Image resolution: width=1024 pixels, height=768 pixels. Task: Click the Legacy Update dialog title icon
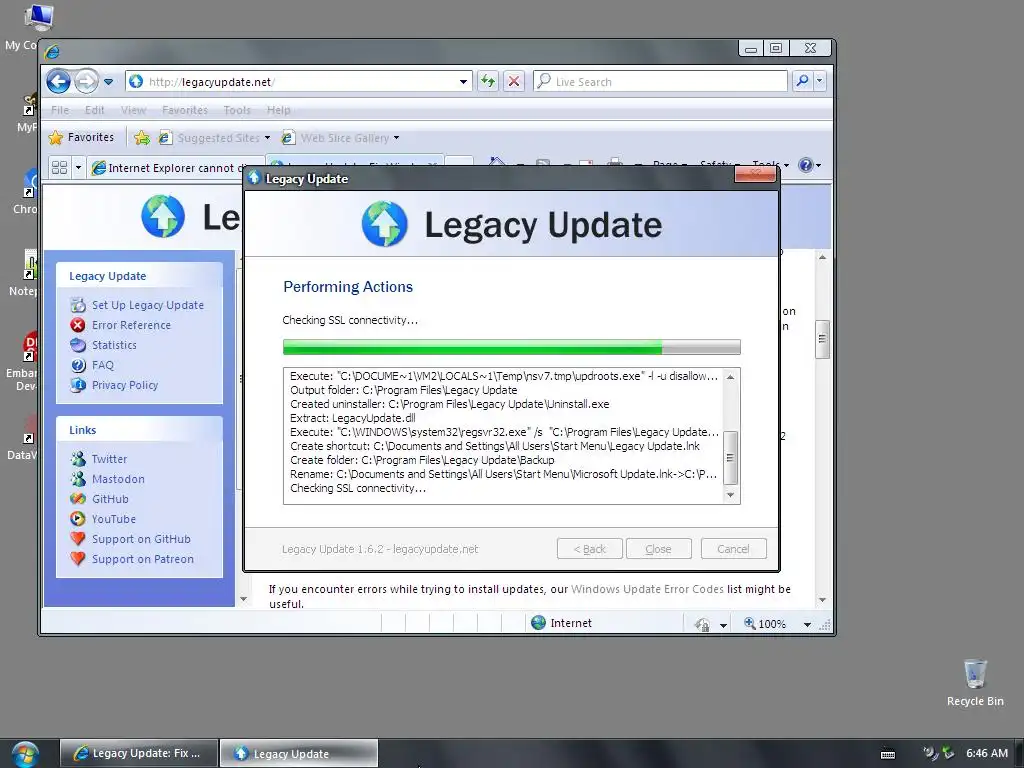point(254,178)
